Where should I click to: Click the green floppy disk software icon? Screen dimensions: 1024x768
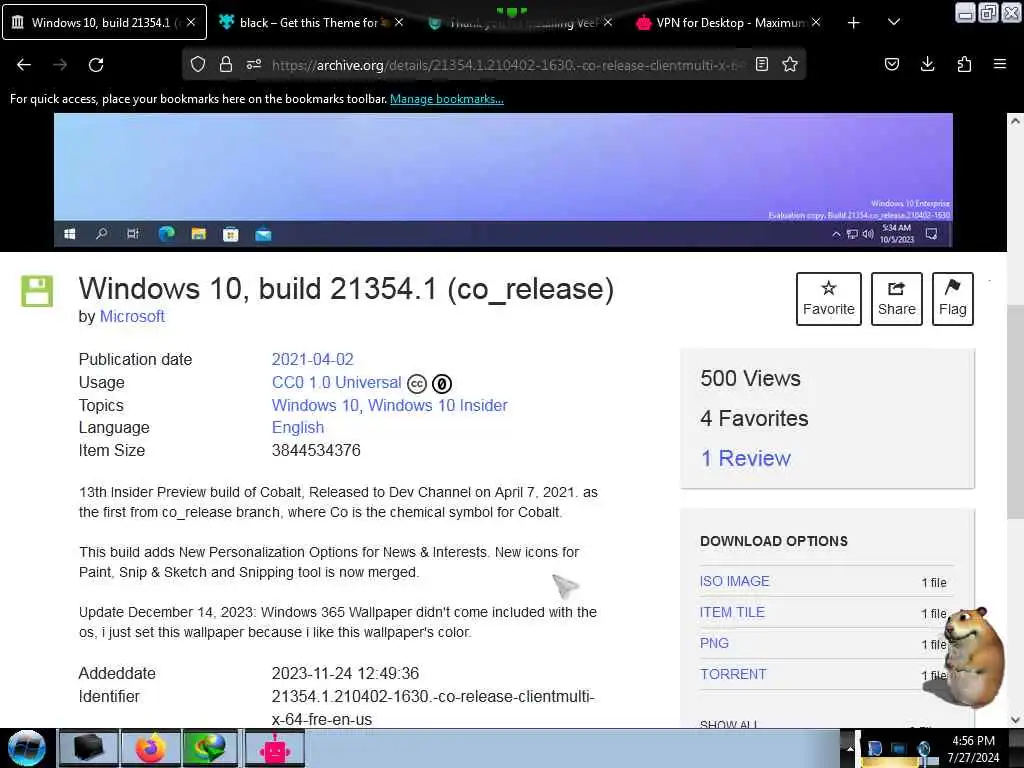pos(37,291)
